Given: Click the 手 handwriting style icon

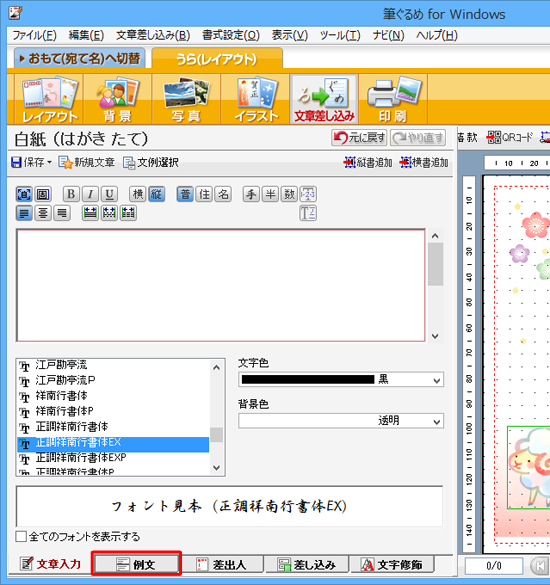Looking at the screenshot, I should 251,194.
